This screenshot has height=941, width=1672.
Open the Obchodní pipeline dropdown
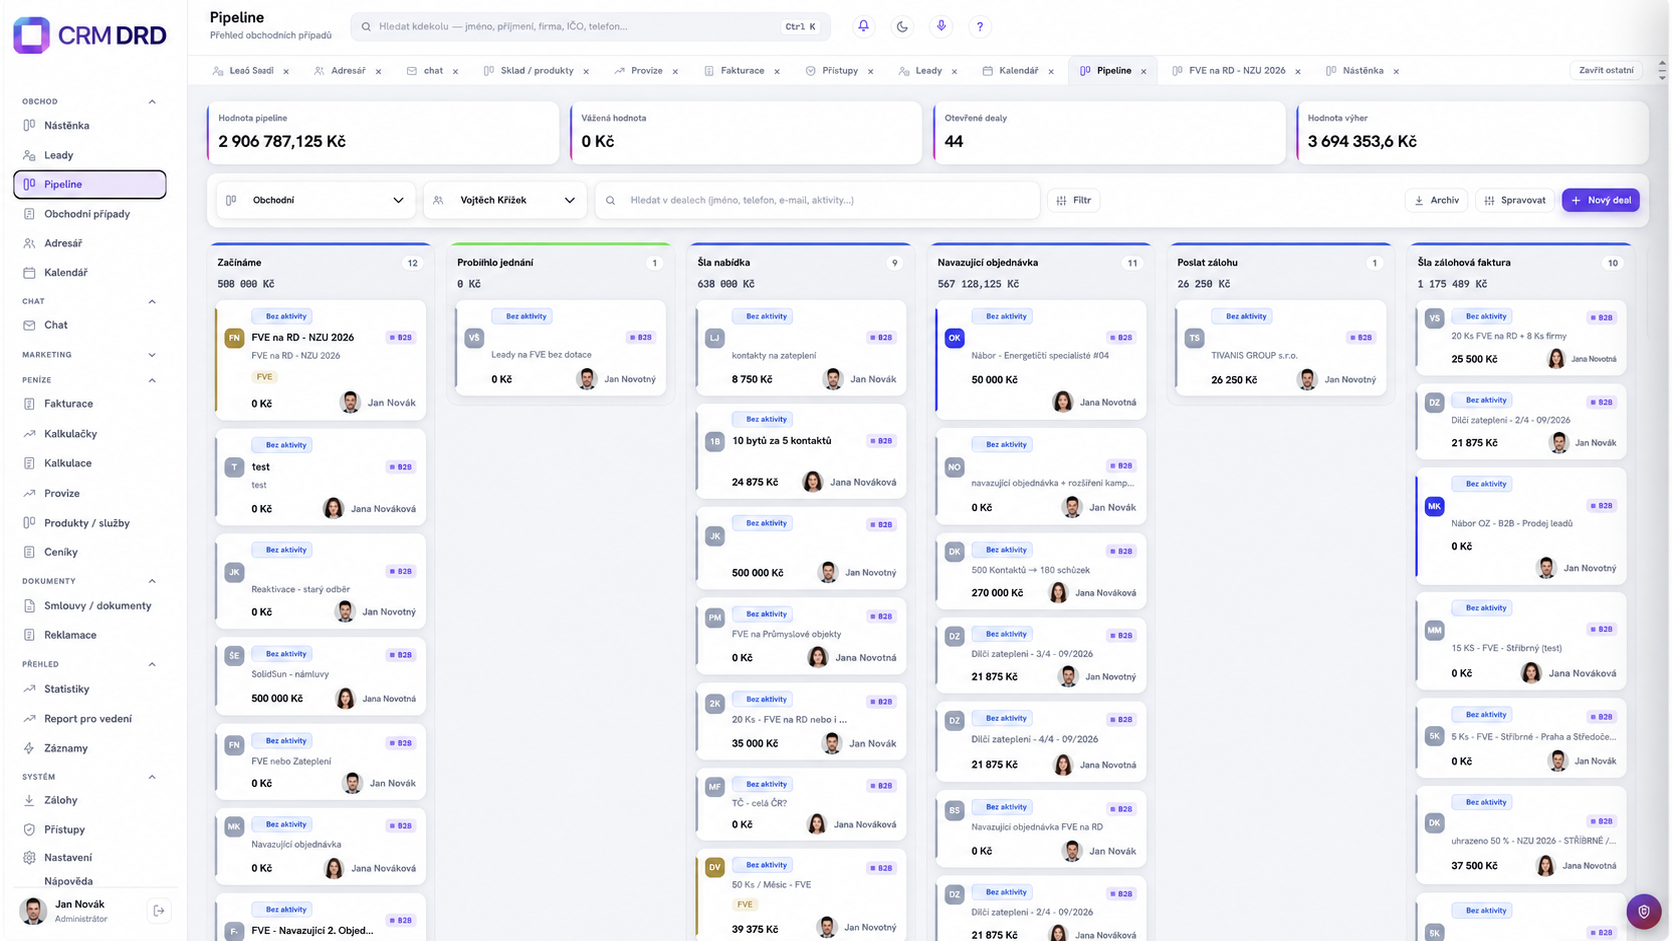[x=315, y=200]
